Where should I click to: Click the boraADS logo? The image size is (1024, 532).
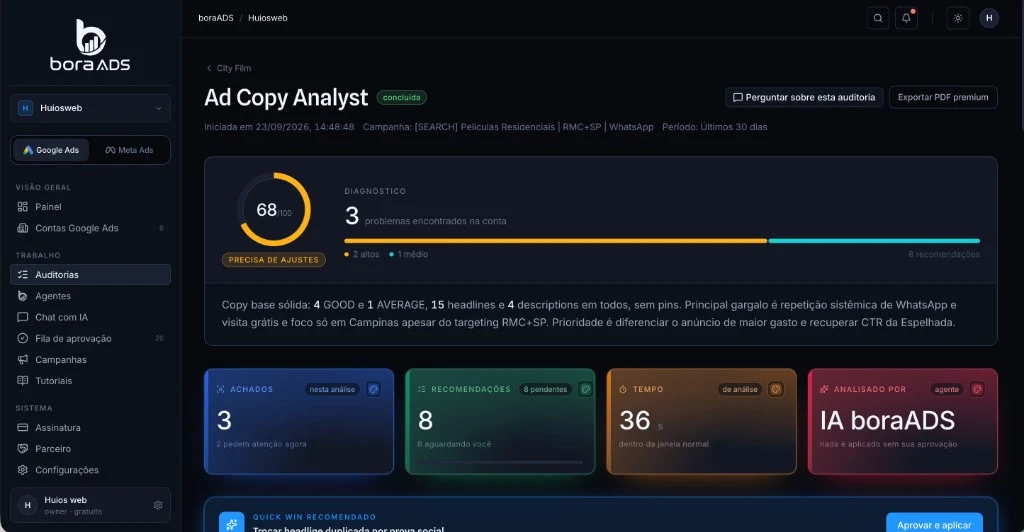[90, 45]
